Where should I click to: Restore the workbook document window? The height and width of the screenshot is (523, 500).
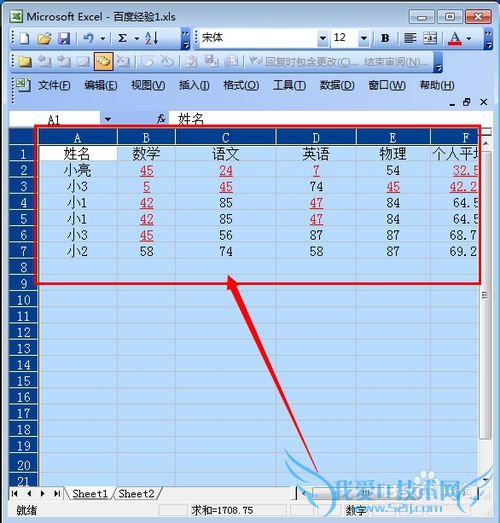click(x=467, y=102)
